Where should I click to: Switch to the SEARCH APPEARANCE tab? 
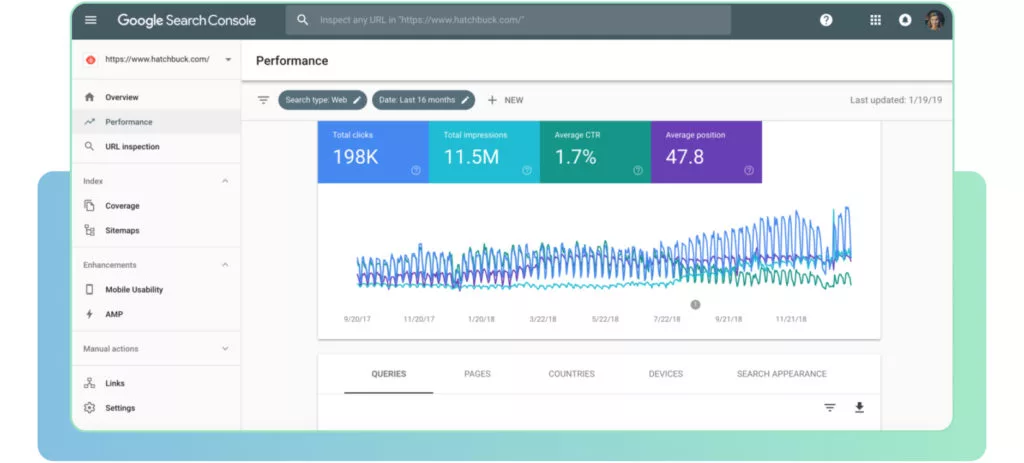[x=782, y=374]
